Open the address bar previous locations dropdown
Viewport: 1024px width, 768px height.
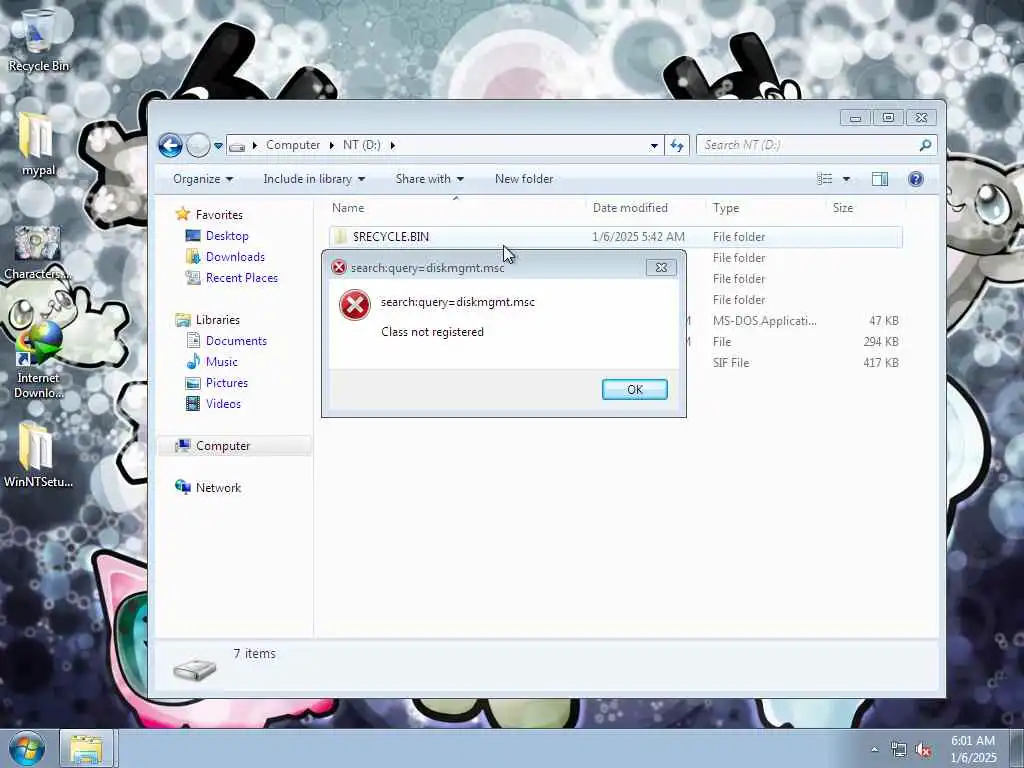654,146
